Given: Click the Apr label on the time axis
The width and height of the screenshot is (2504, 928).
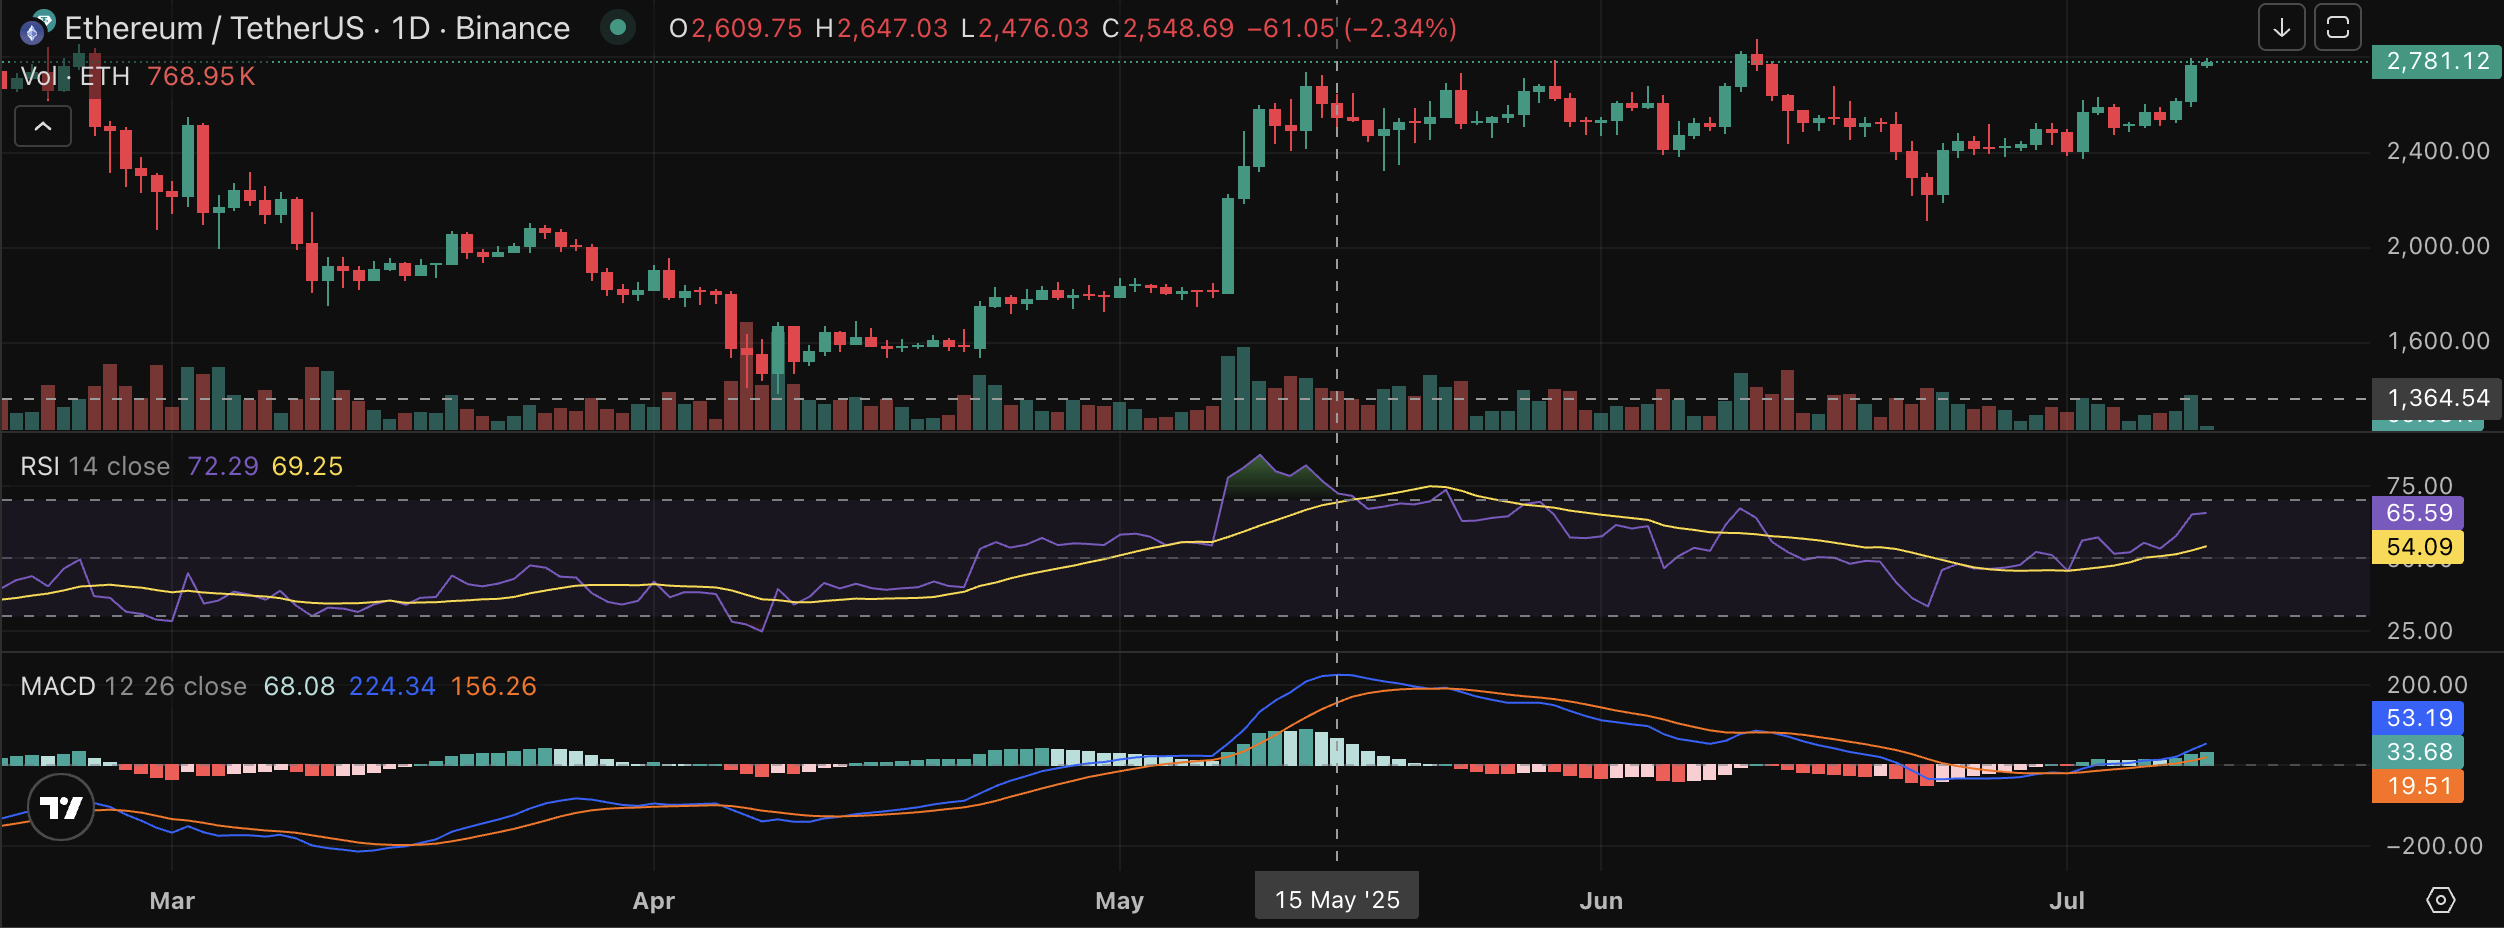Looking at the screenshot, I should (654, 901).
